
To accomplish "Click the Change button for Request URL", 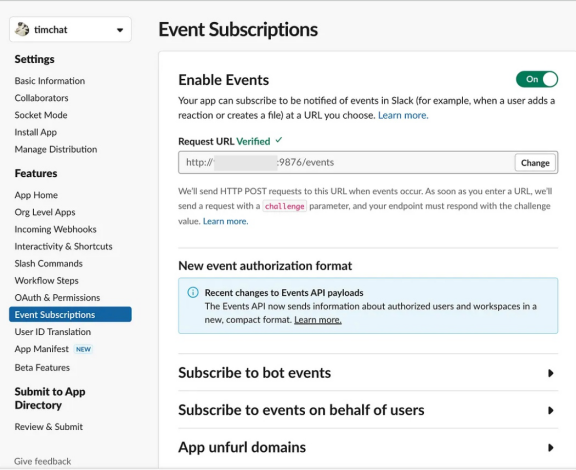I will pos(535,163).
